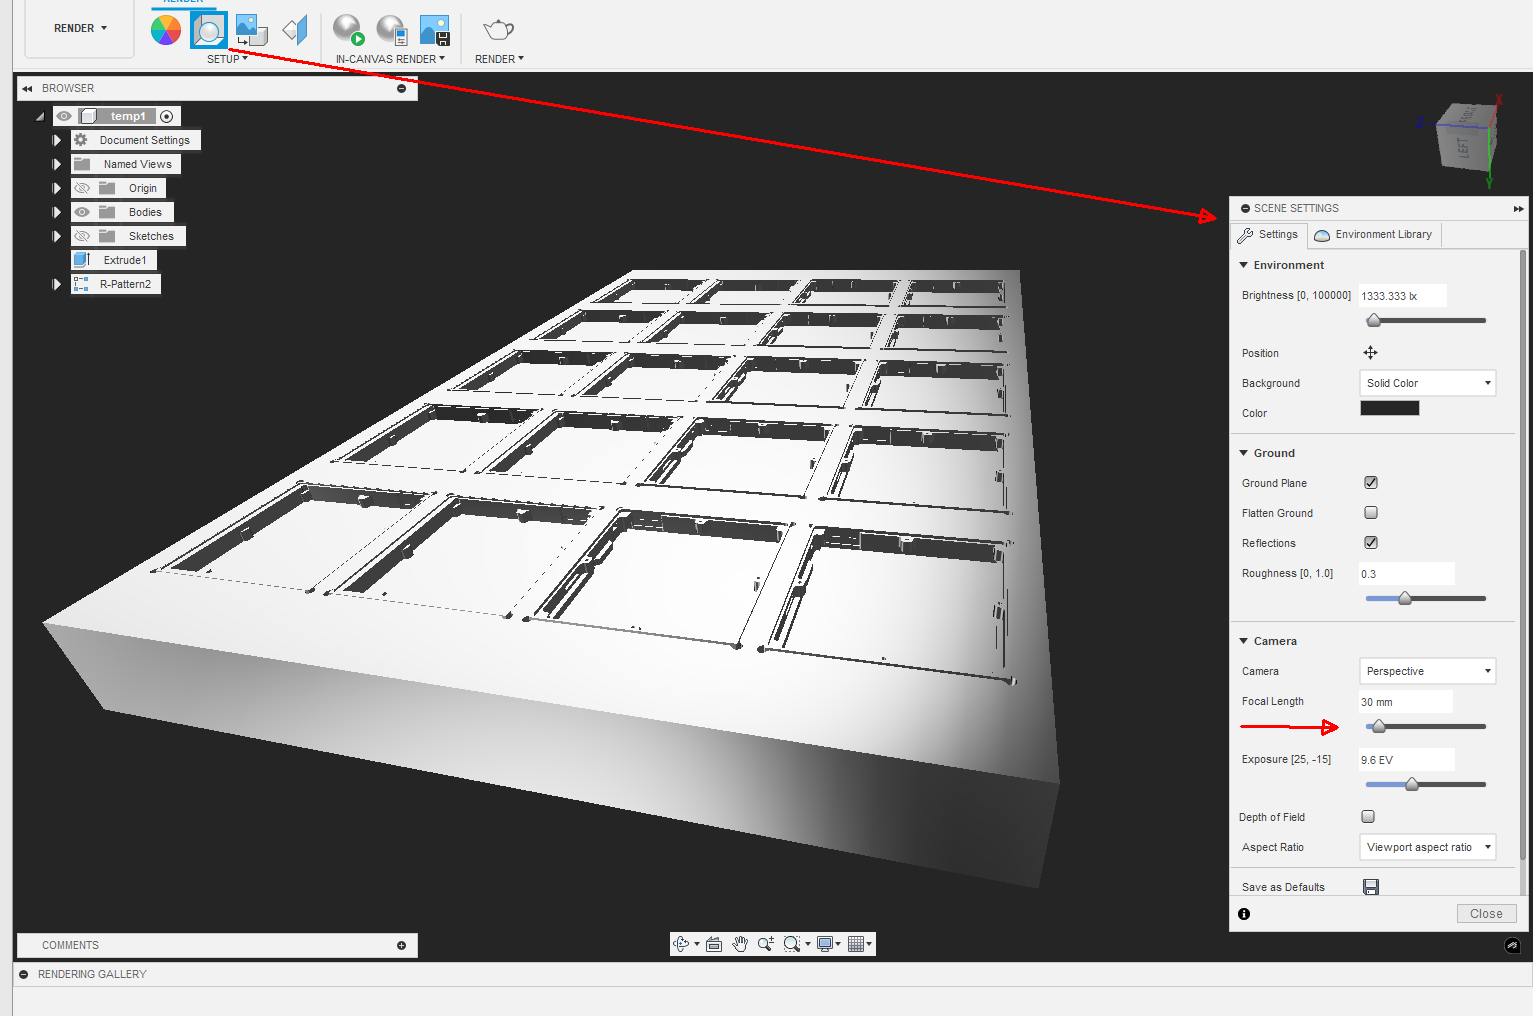This screenshot has height=1016, width=1533.
Task: Open the Appearance color wheel tool
Action: (x=165, y=29)
